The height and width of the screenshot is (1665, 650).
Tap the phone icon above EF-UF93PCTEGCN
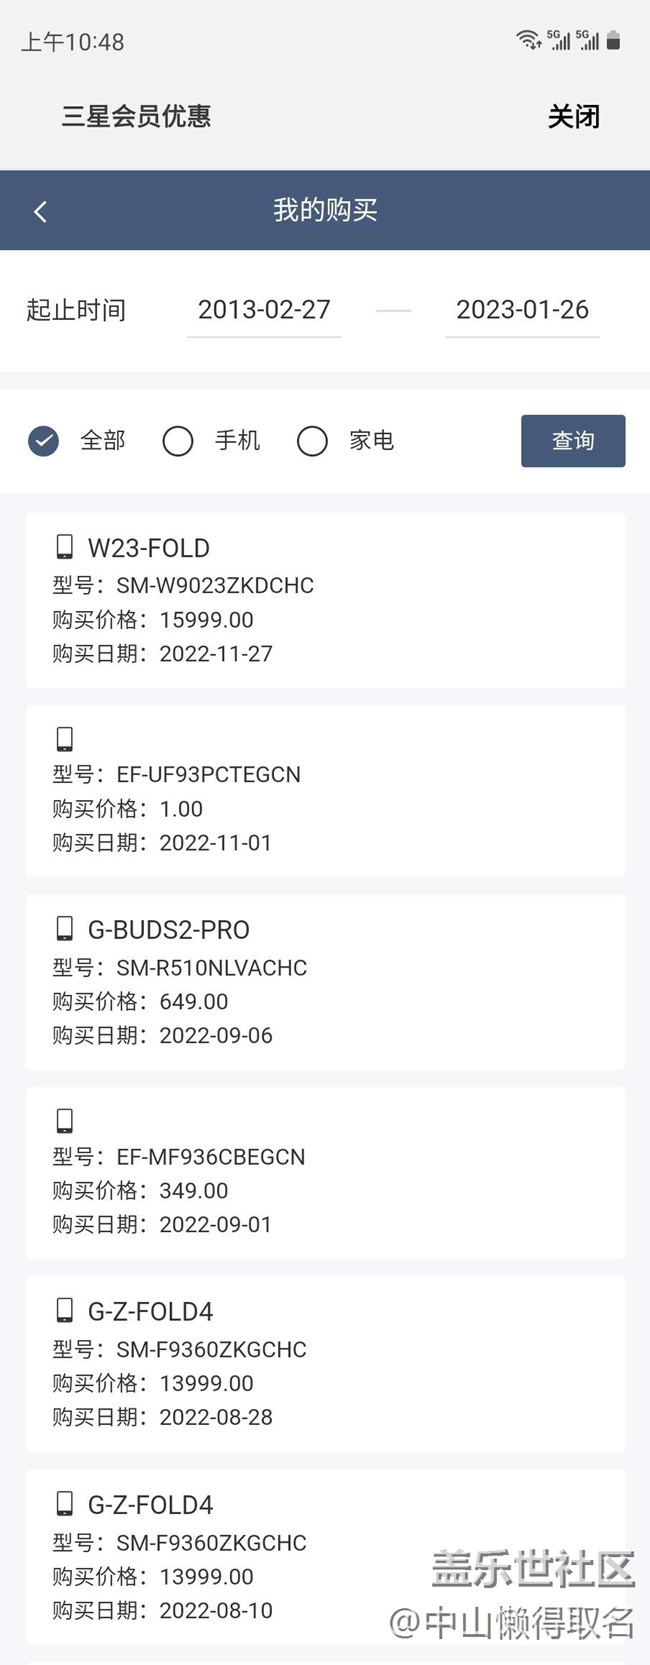click(65, 739)
